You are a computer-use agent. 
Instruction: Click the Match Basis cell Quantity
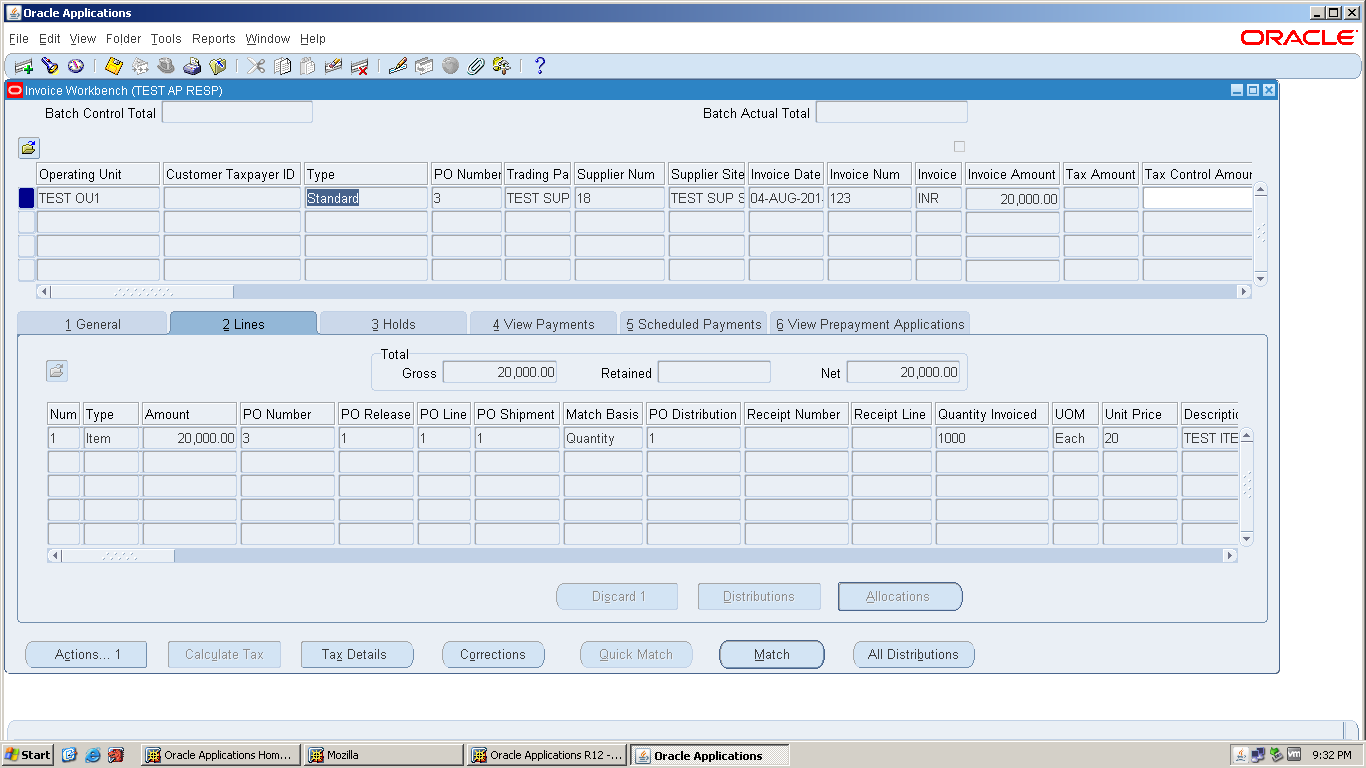(603, 438)
